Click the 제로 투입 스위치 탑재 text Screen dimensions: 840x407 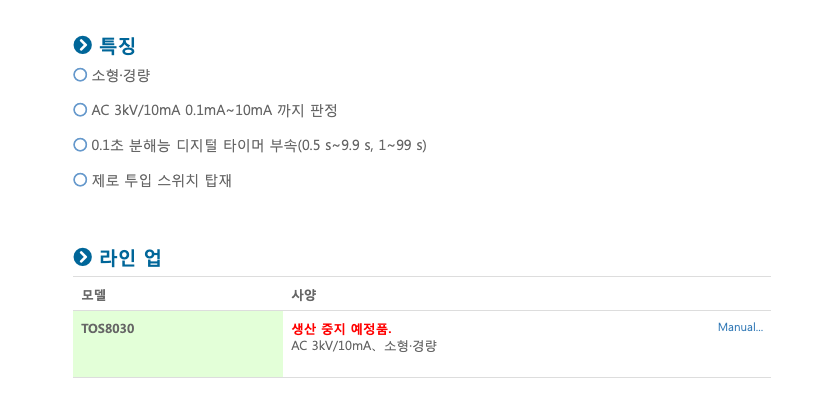point(161,180)
